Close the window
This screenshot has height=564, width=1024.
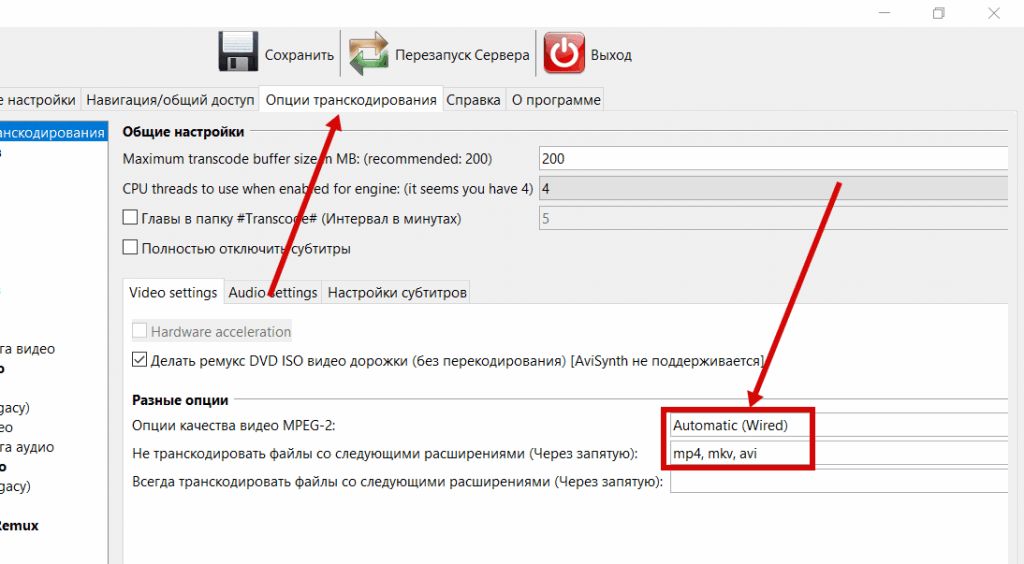(x=993, y=13)
